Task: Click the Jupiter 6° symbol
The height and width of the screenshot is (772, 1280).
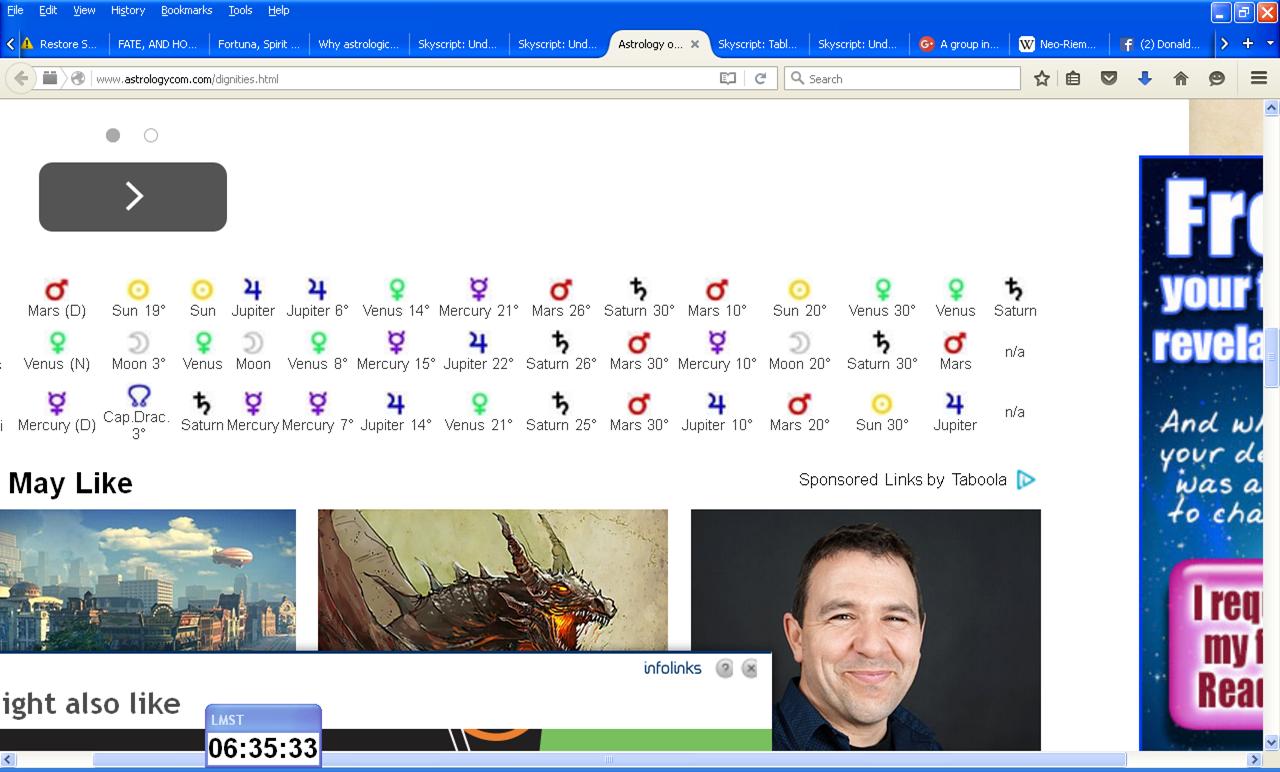Action: click(317, 290)
